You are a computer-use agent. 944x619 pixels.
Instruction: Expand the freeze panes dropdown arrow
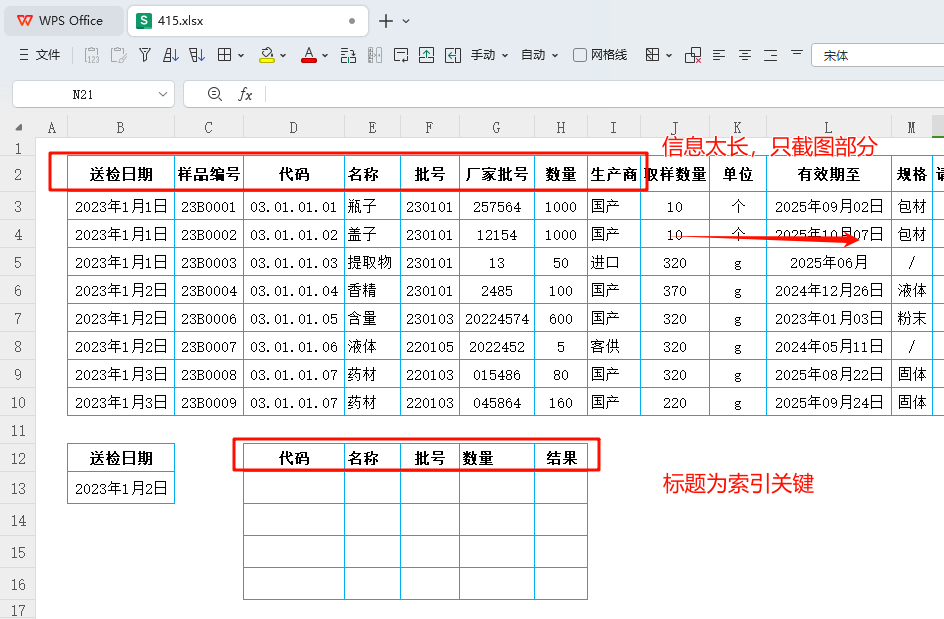[x=669, y=56]
